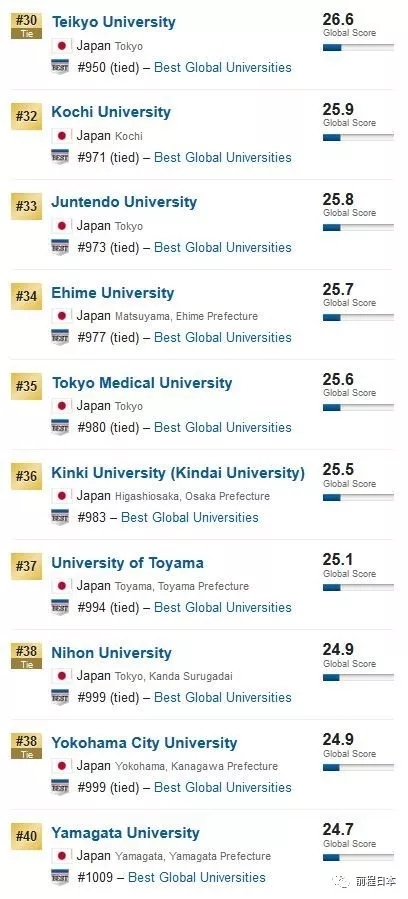Click the Japan flag icon under Teikyo University
This screenshot has height=899, width=408.
62,46
